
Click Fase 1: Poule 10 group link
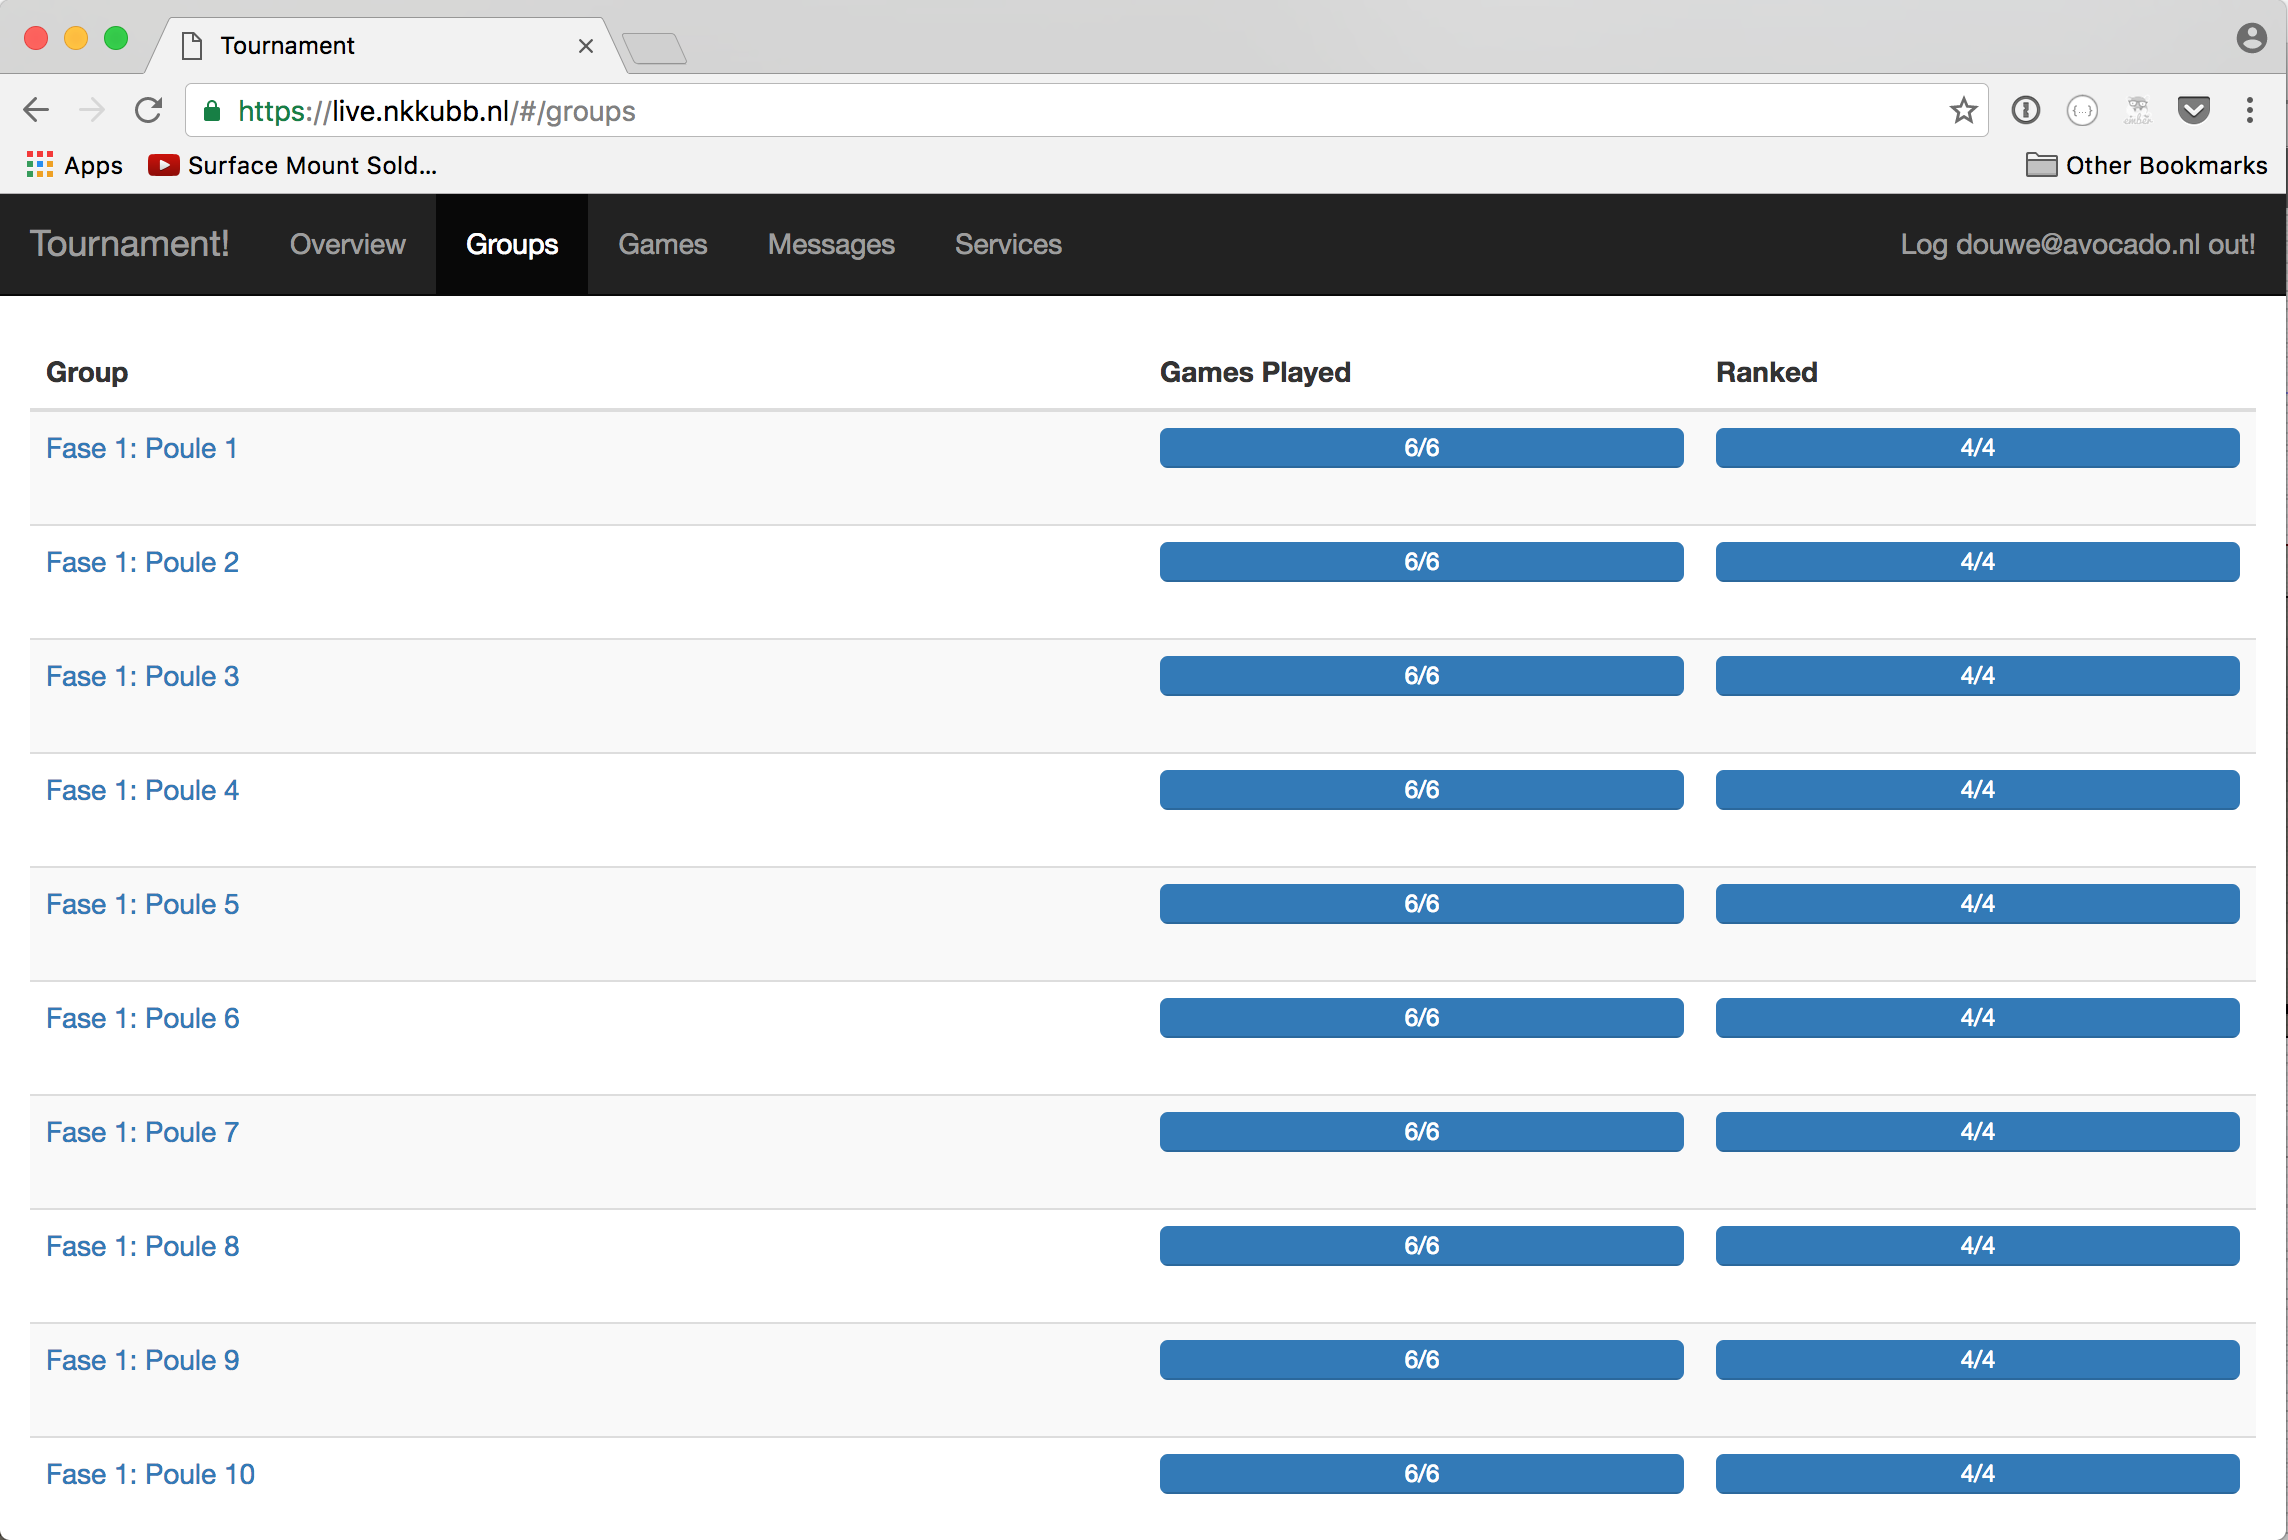pos(153,1473)
